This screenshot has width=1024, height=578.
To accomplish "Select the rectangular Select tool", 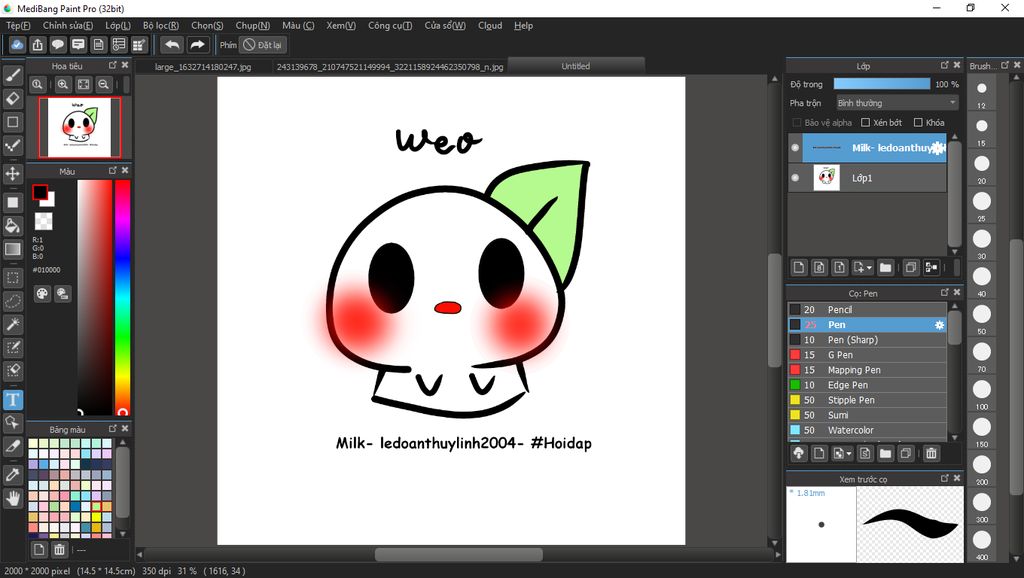I will click(x=13, y=278).
